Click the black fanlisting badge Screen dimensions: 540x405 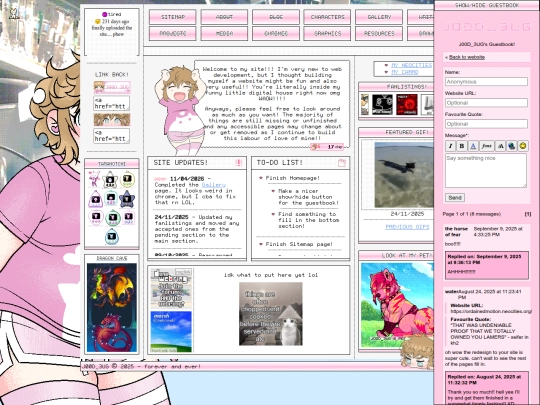(382, 104)
